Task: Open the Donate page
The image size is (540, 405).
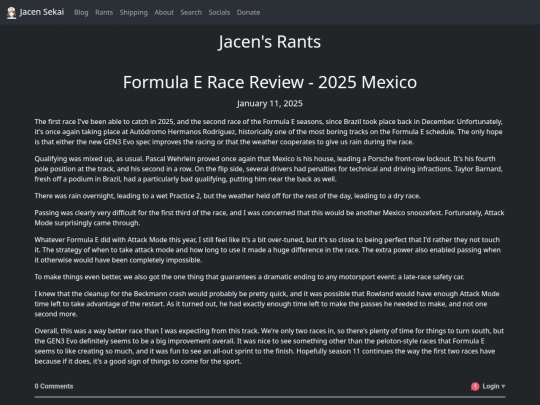Action: pyautogui.click(x=248, y=12)
